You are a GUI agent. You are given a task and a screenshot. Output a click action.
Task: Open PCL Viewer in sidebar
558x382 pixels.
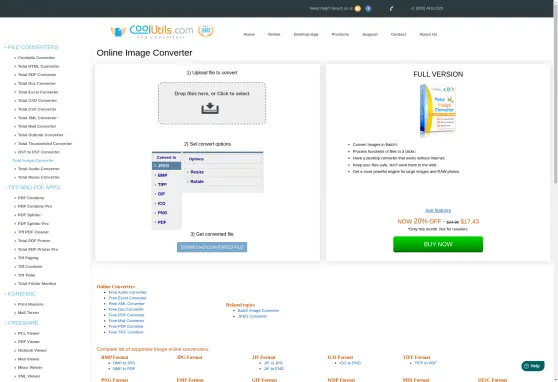pos(29,334)
